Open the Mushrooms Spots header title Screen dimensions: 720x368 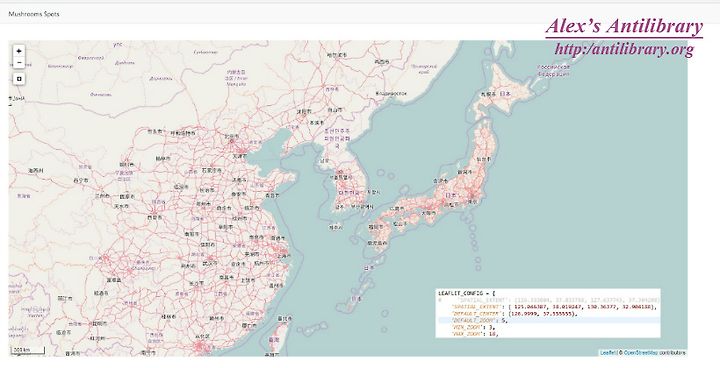tap(34, 14)
